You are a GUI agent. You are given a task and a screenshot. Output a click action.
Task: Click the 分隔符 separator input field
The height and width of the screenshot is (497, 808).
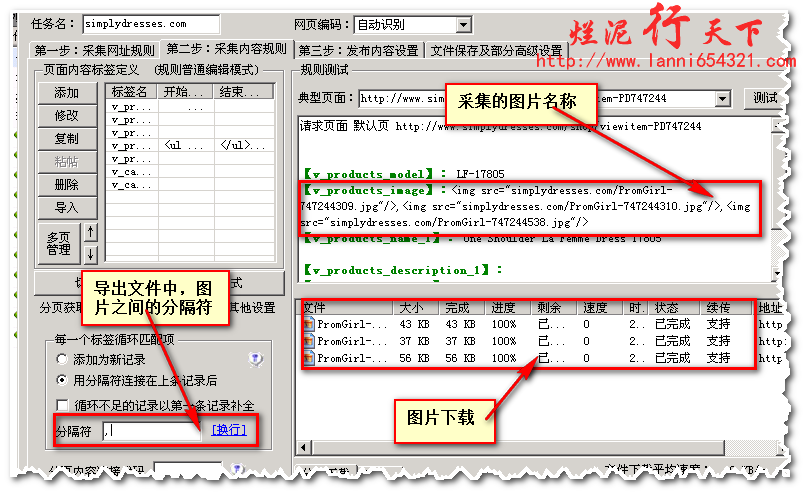(150, 431)
